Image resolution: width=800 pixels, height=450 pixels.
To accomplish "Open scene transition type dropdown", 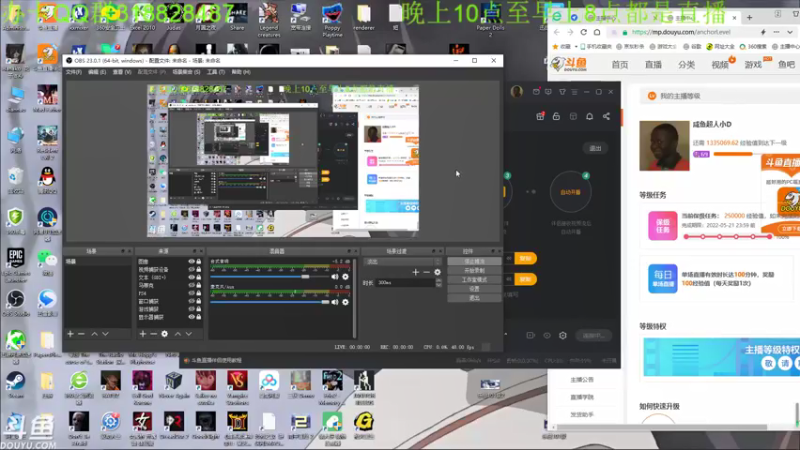I will coord(403,261).
